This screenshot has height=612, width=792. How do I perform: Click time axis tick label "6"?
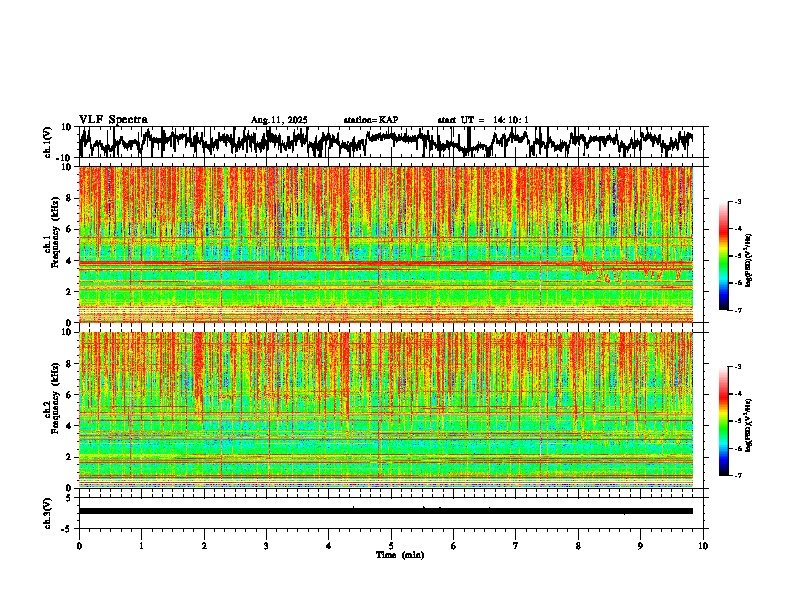(454, 546)
